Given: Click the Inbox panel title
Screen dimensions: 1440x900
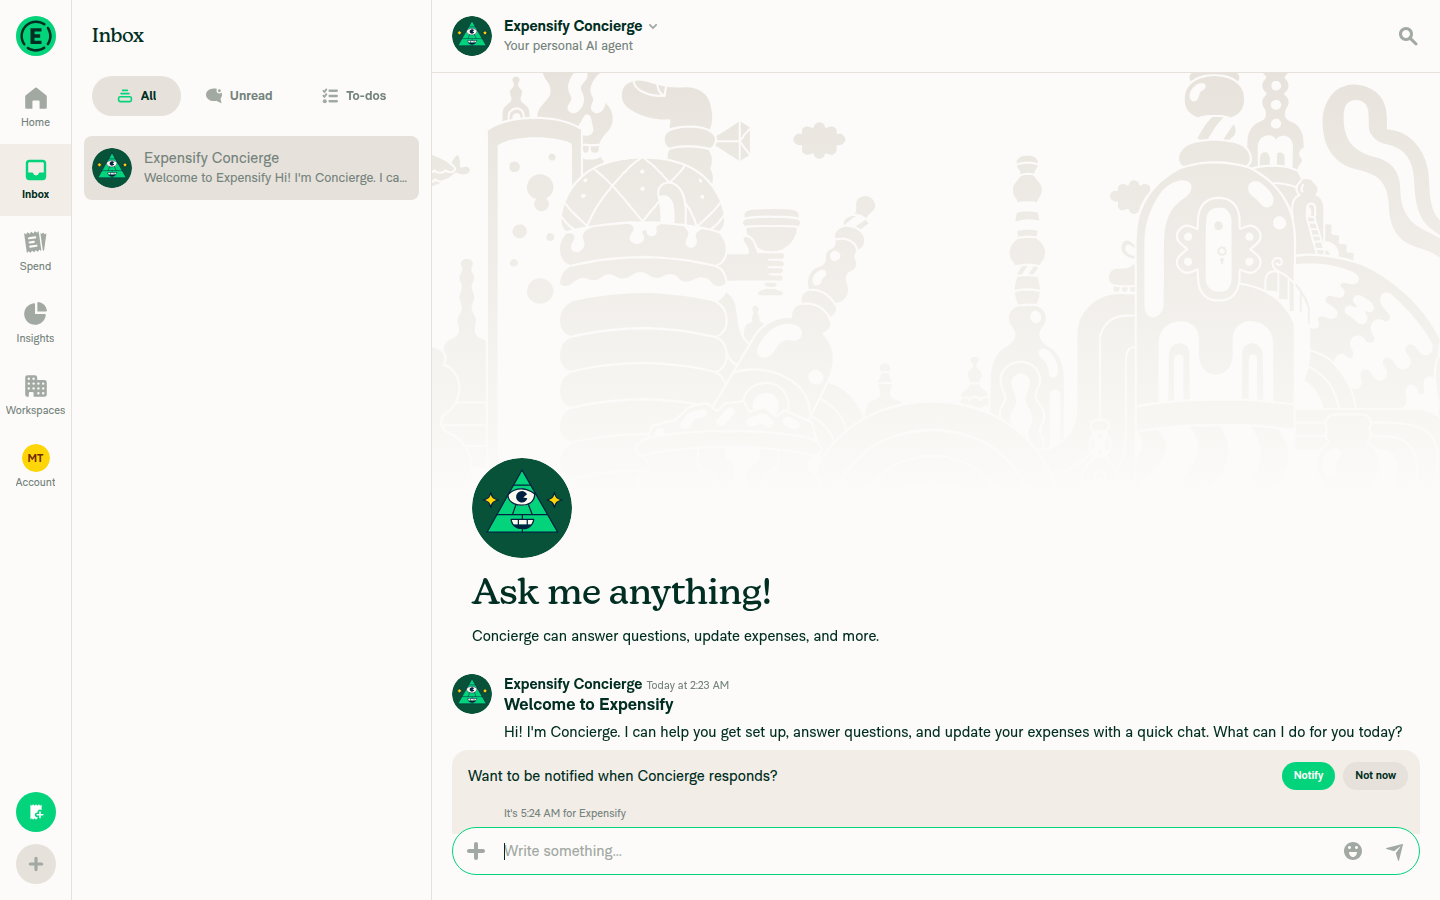Looking at the screenshot, I should [118, 36].
